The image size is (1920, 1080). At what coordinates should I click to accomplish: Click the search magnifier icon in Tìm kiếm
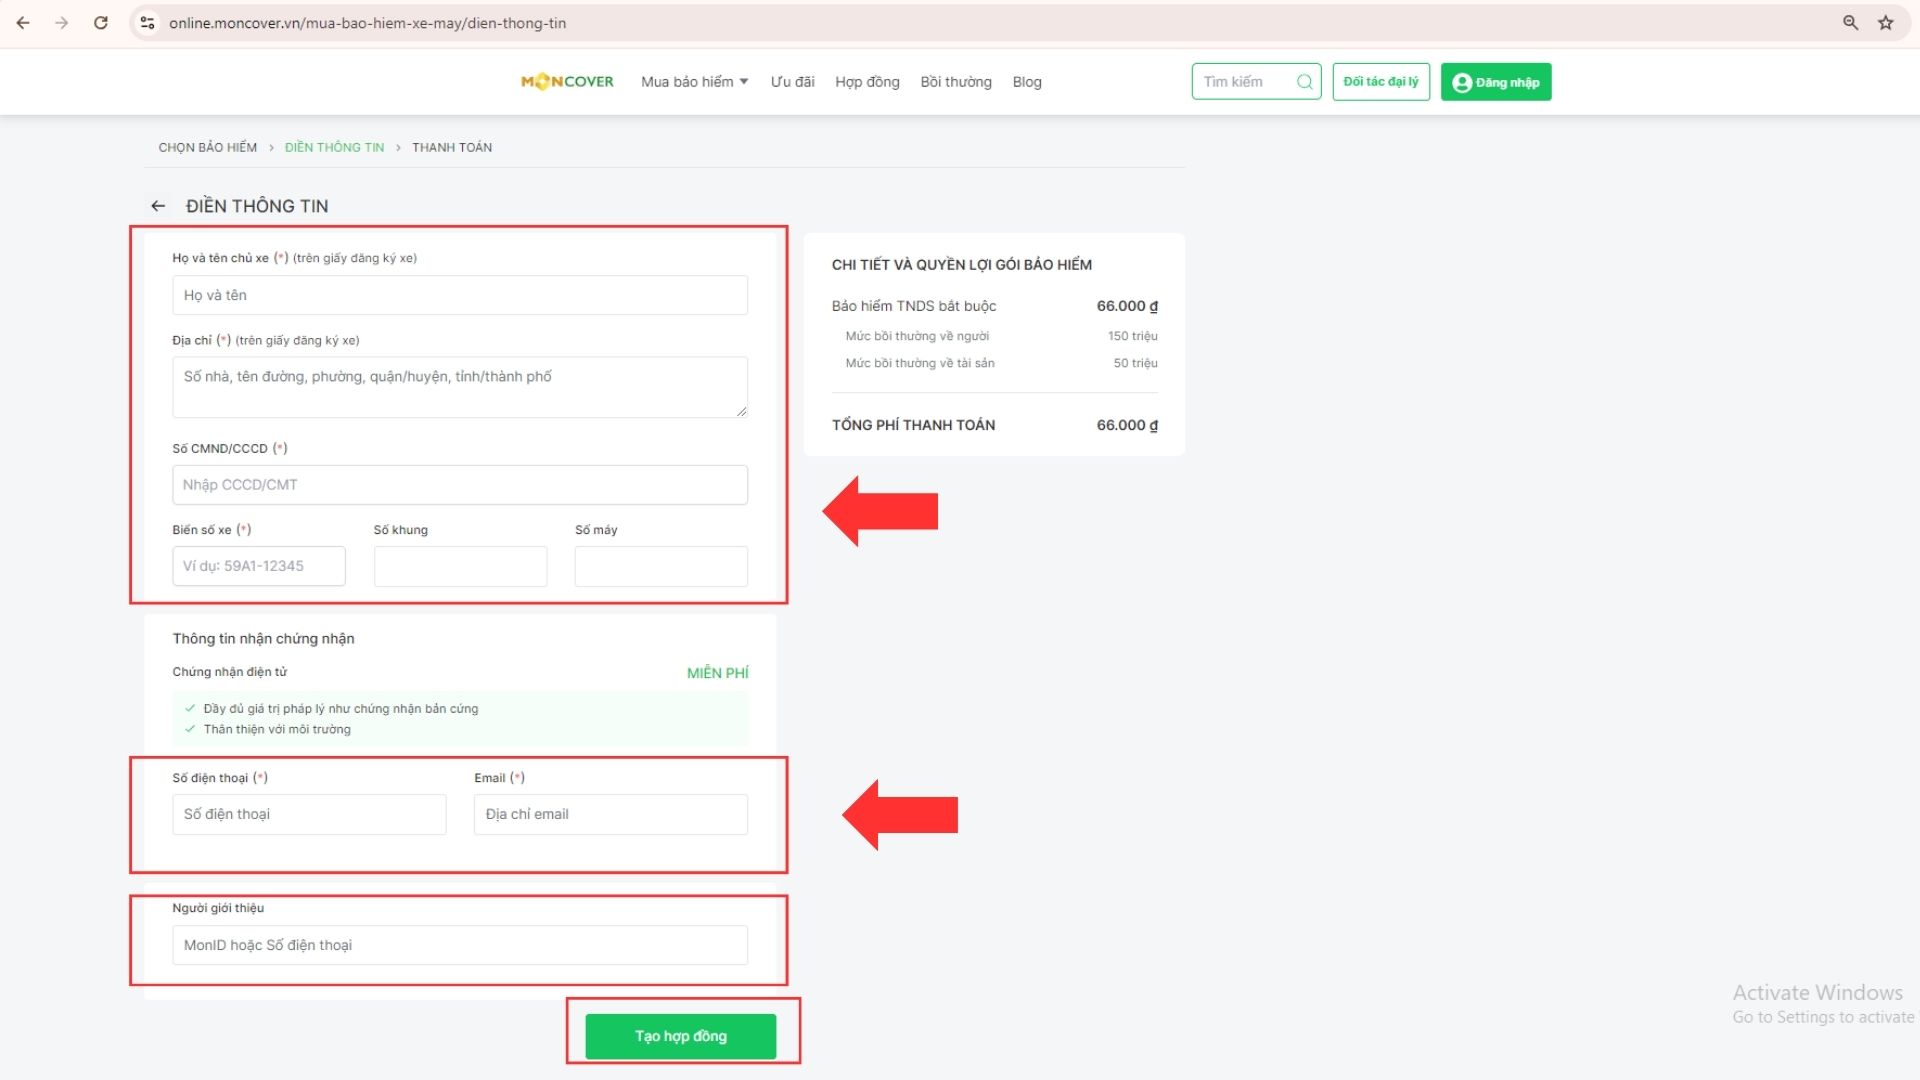pos(1305,82)
